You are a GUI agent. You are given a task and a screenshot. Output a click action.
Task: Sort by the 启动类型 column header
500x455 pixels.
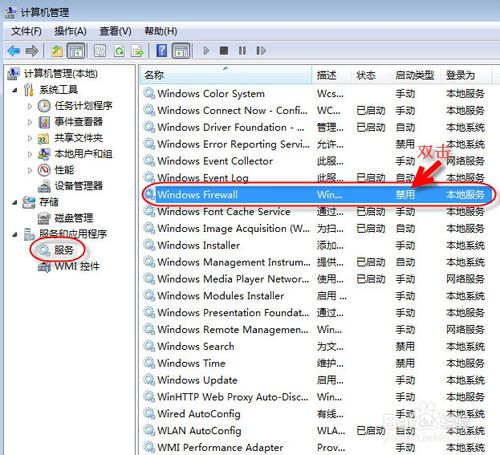(415, 75)
